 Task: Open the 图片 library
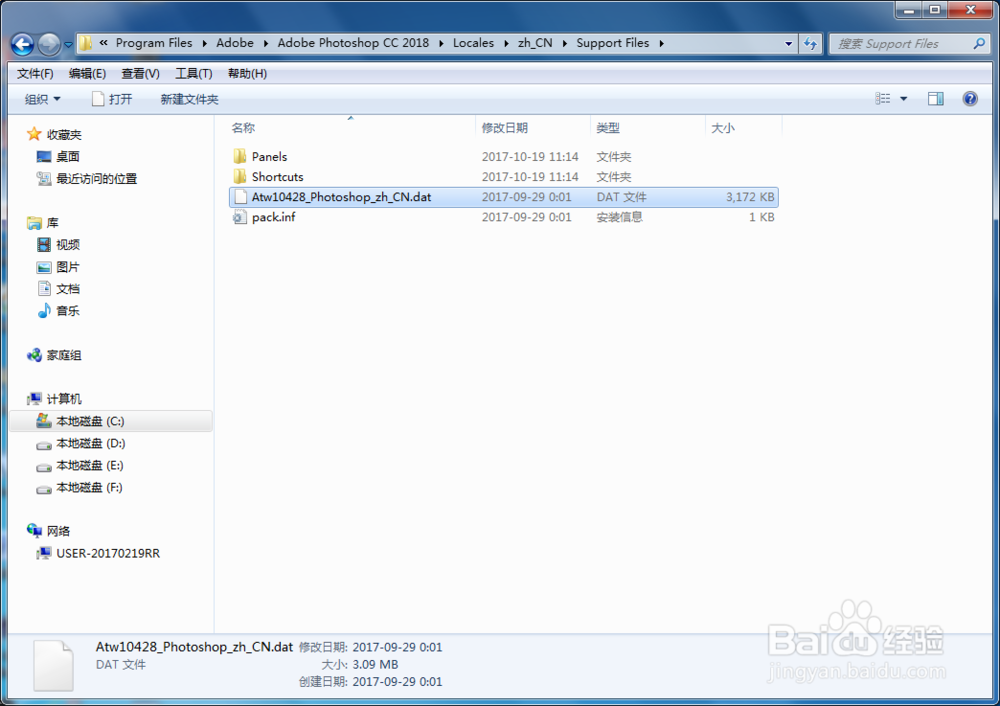click(x=68, y=267)
